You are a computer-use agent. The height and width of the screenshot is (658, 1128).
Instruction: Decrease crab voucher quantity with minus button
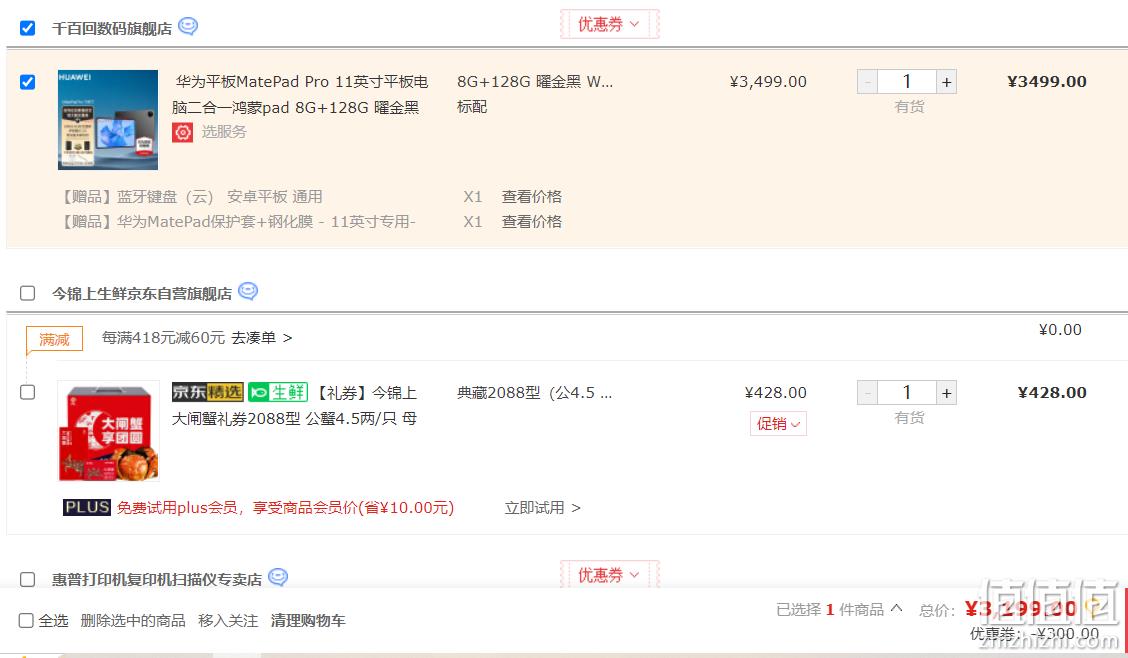pos(868,393)
